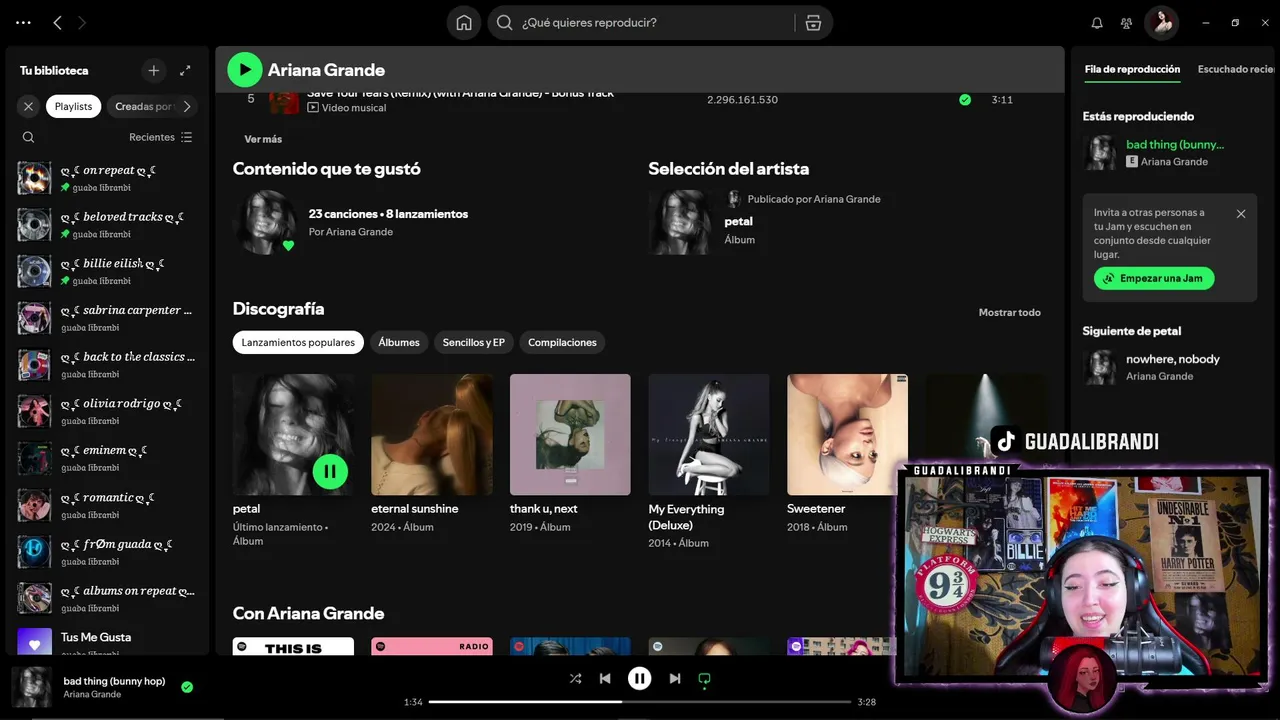Create a playlist with the plus icon
Image resolution: width=1280 pixels, height=720 pixels.
point(153,70)
